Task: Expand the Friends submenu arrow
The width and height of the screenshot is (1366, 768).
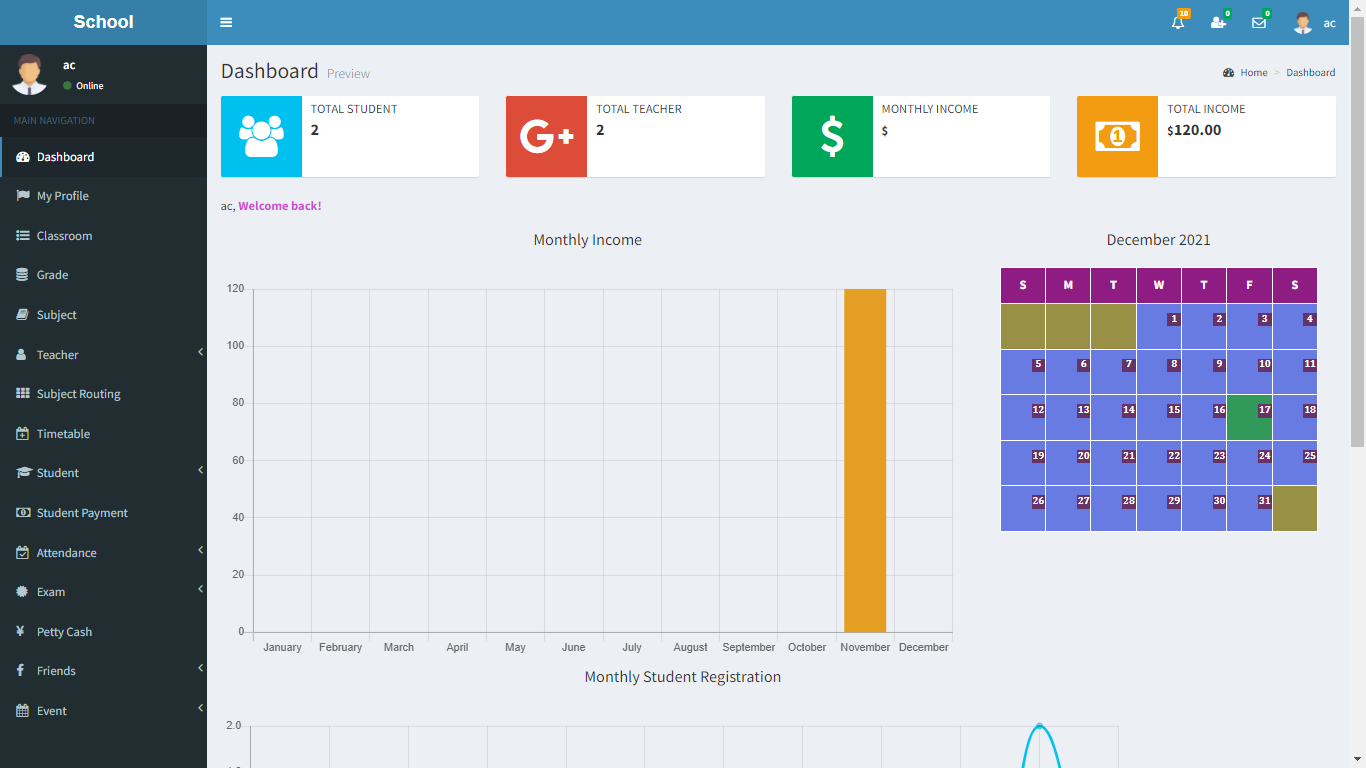Action: 200,668
